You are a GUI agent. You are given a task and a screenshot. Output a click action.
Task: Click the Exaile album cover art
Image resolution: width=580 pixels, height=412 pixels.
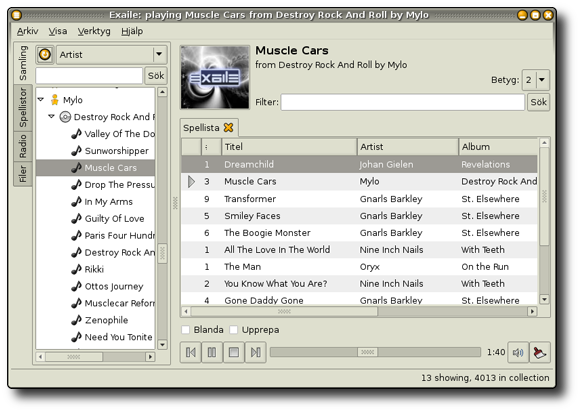point(215,77)
